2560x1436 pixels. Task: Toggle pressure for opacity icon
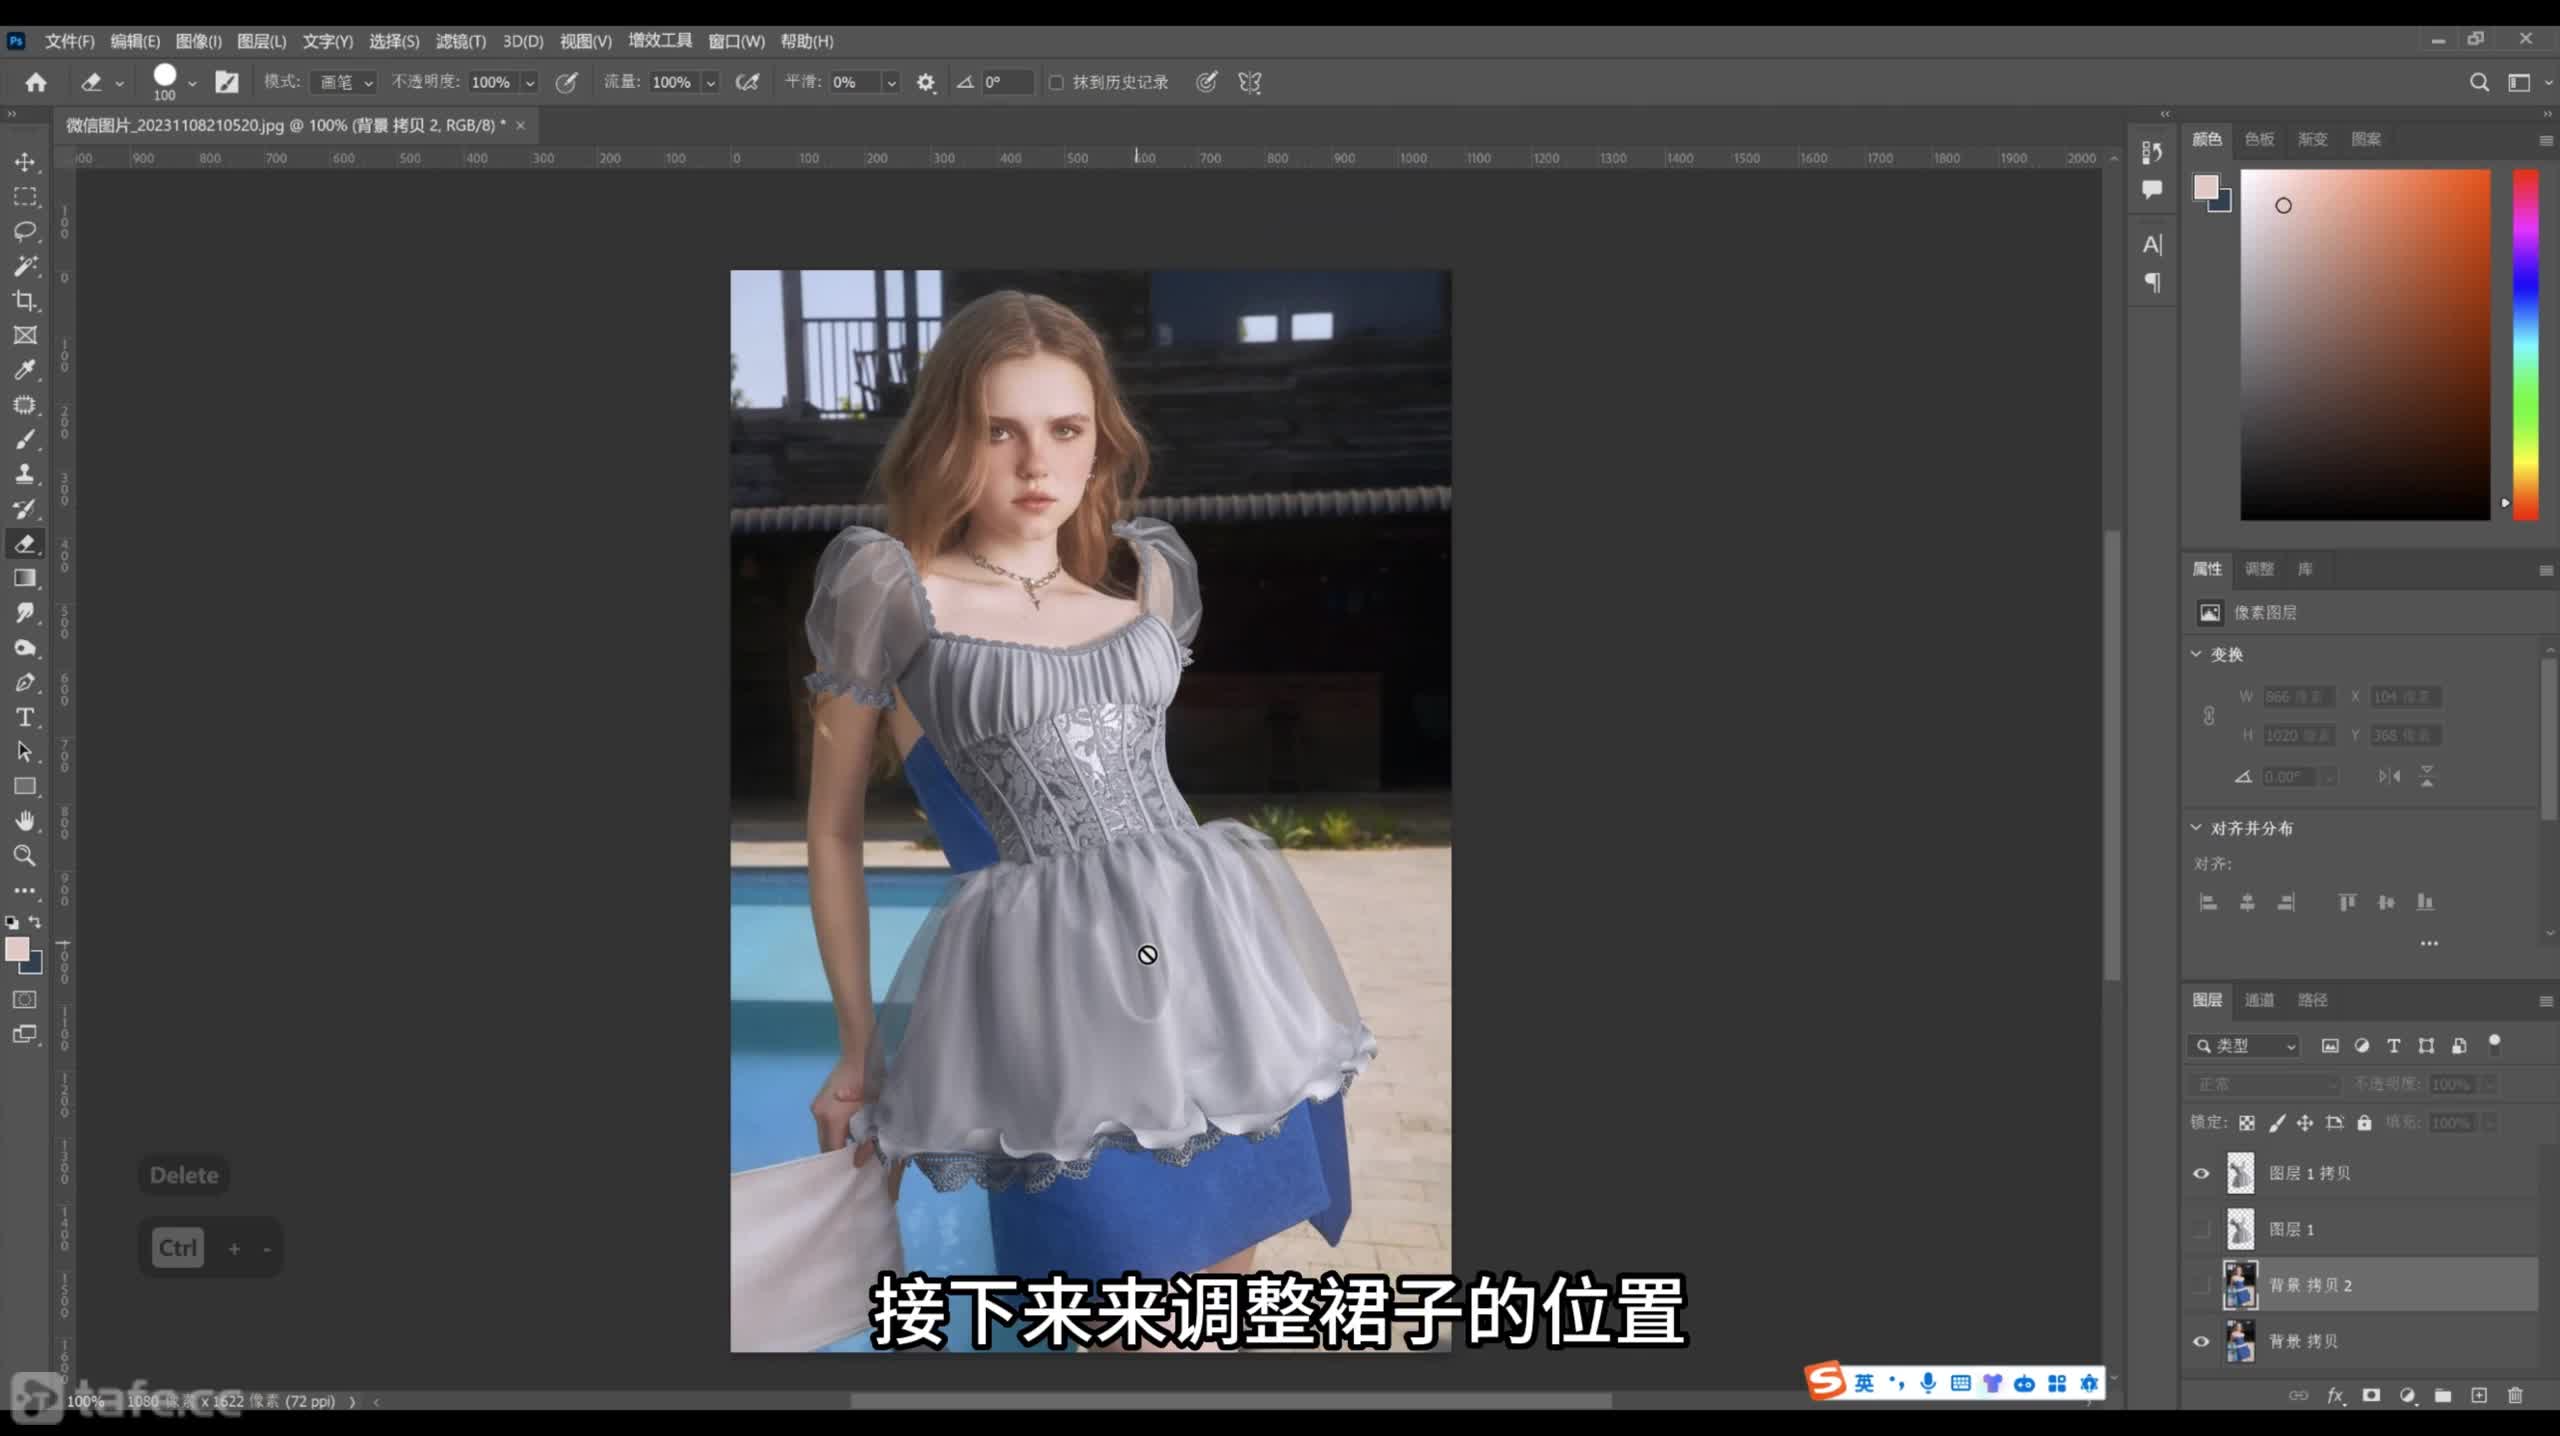566,82
